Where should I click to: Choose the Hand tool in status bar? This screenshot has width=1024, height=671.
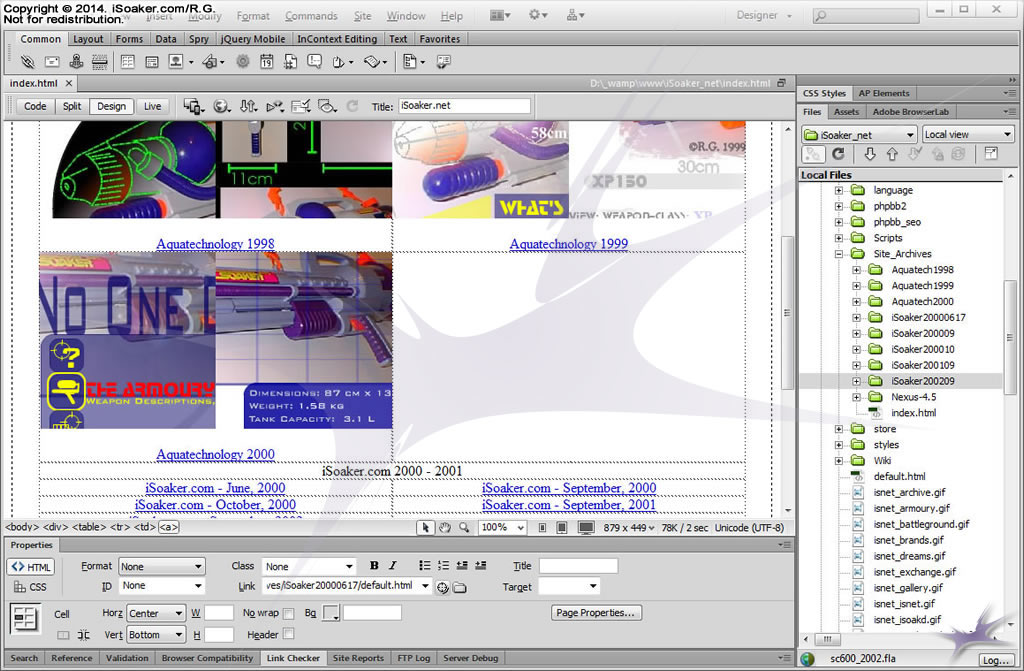pos(445,527)
